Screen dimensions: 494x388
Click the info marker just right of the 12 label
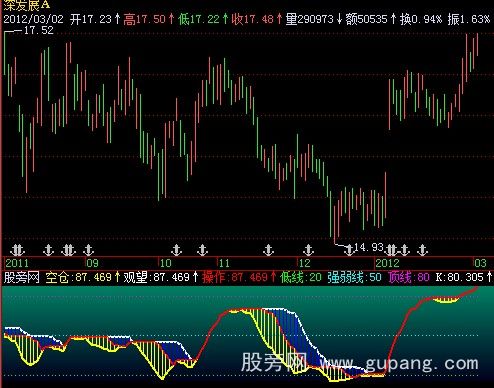(308, 250)
